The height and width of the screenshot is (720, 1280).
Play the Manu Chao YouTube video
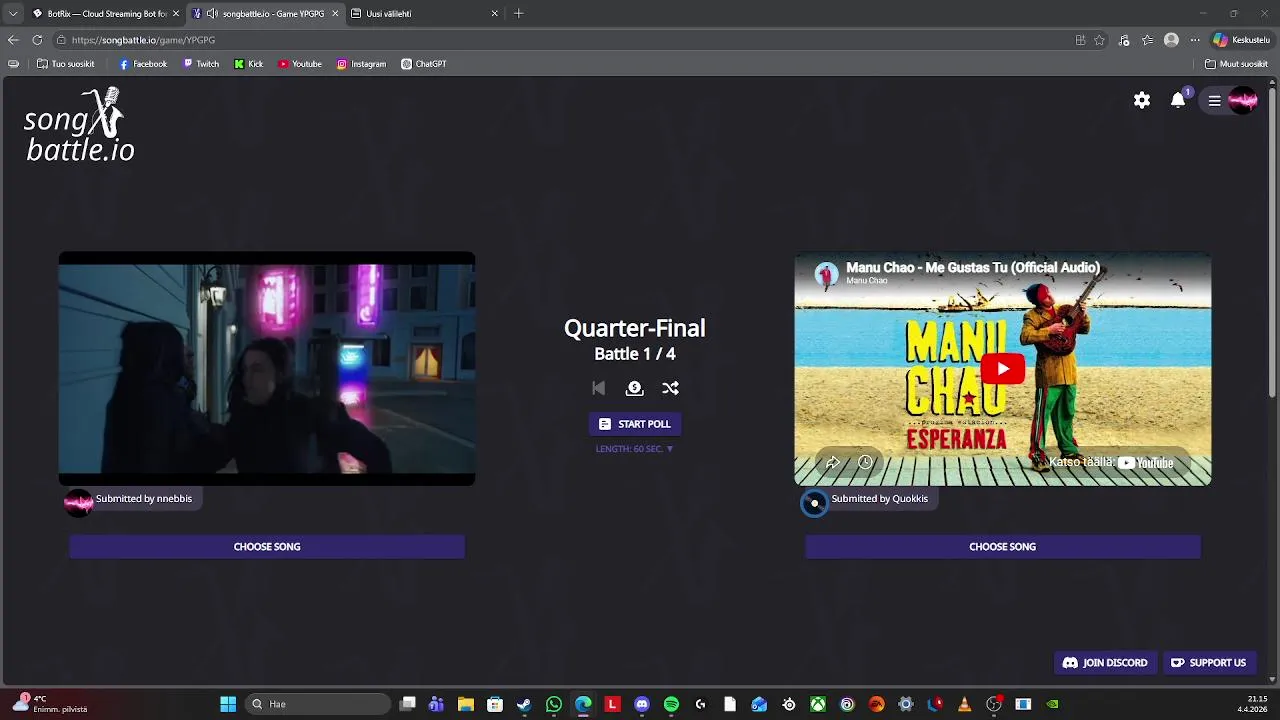pyautogui.click(x=1002, y=368)
